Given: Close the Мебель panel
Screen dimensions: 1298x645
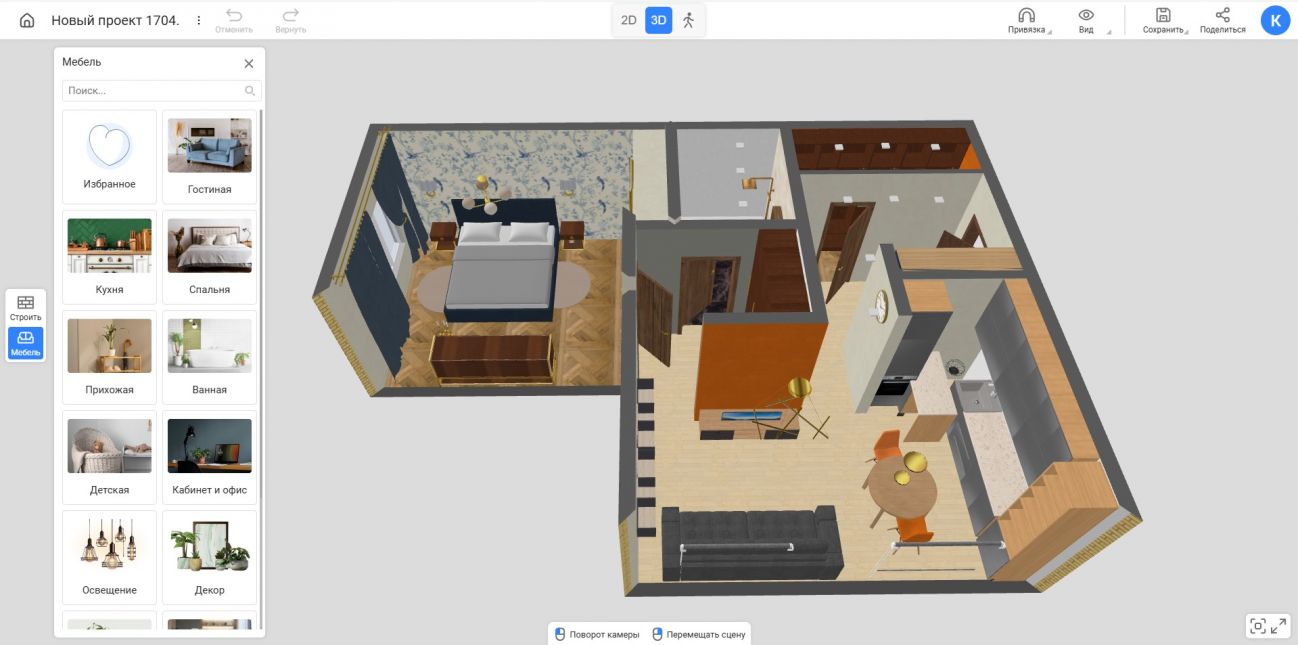Looking at the screenshot, I should point(249,63).
